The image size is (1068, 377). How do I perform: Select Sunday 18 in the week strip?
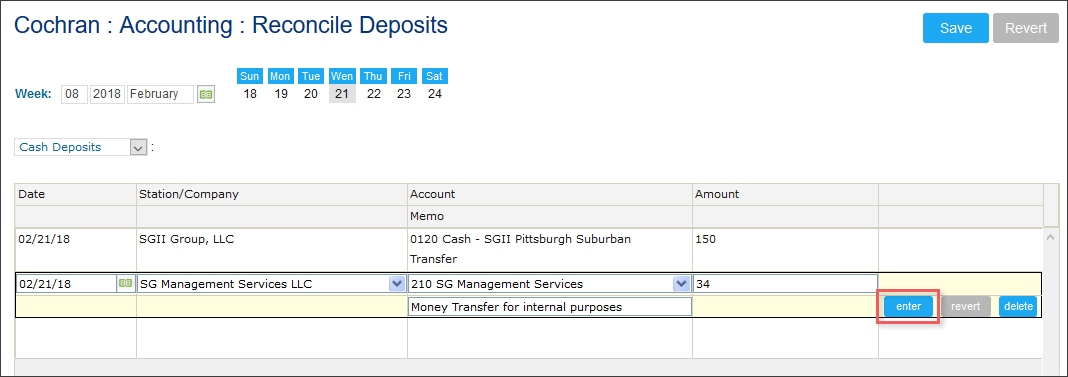[250, 94]
